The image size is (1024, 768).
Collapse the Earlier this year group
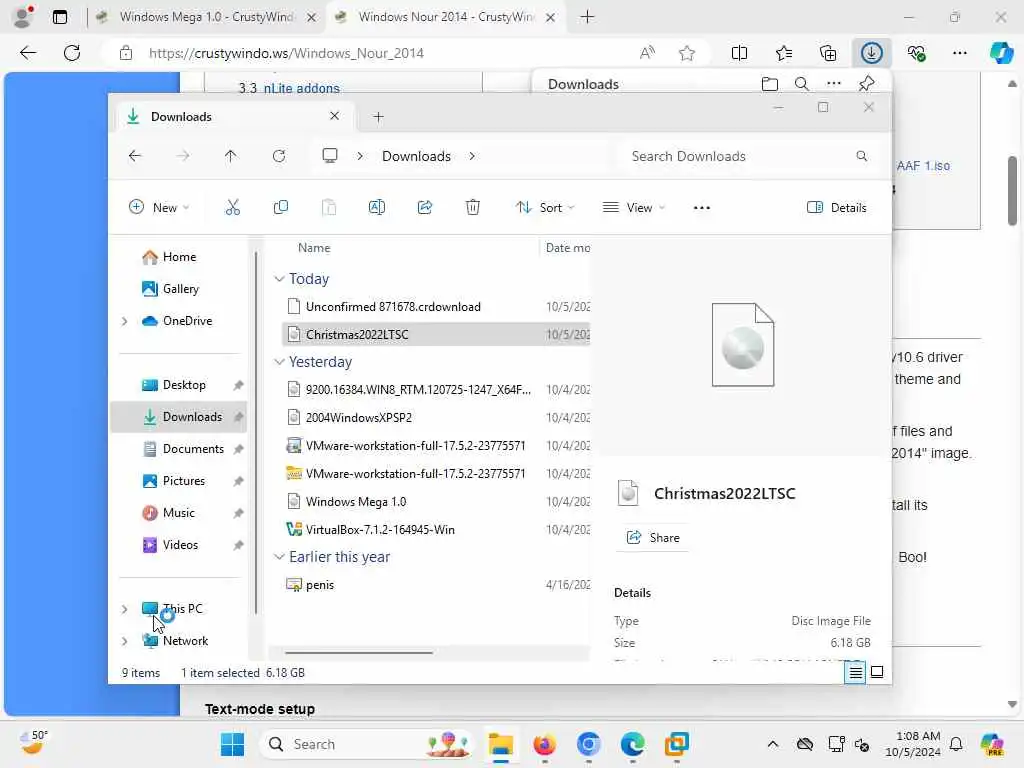click(279, 557)
